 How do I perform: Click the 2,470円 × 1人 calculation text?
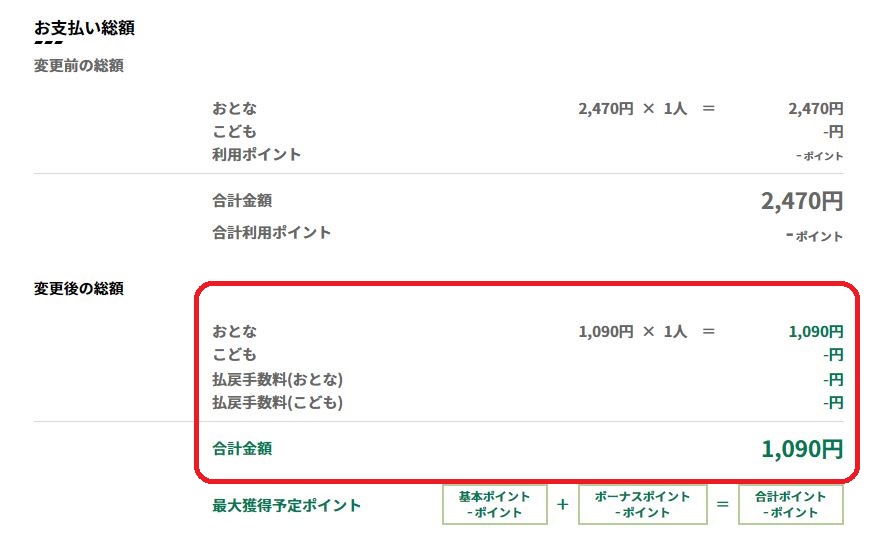point(633,109)
